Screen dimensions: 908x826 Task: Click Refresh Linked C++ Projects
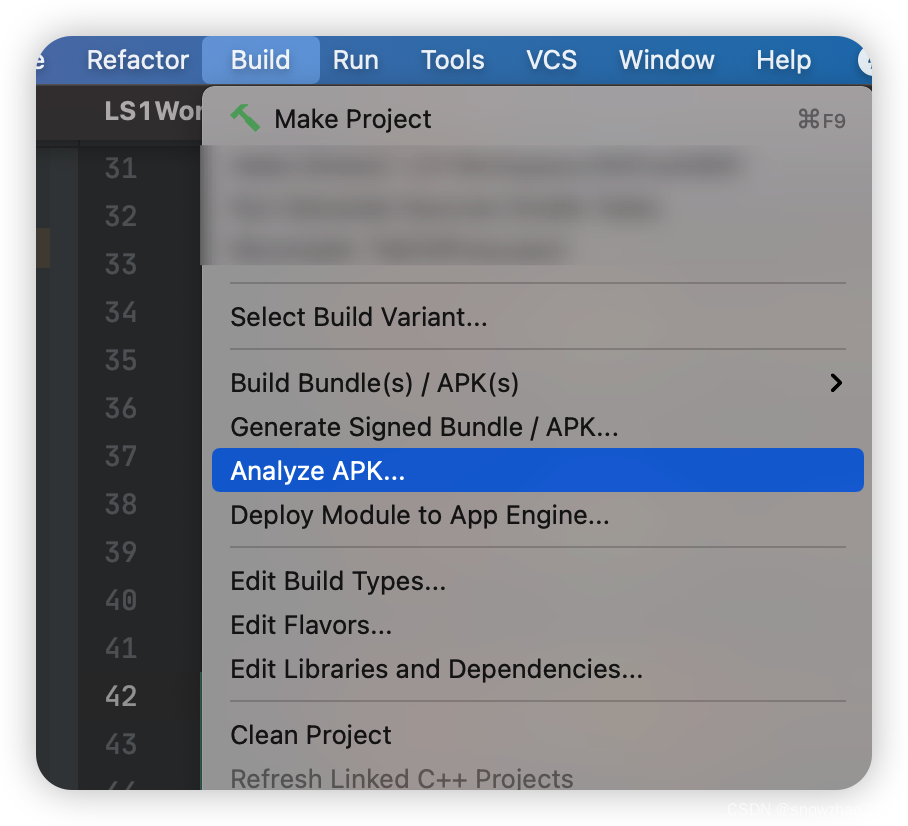click(538, 778)
